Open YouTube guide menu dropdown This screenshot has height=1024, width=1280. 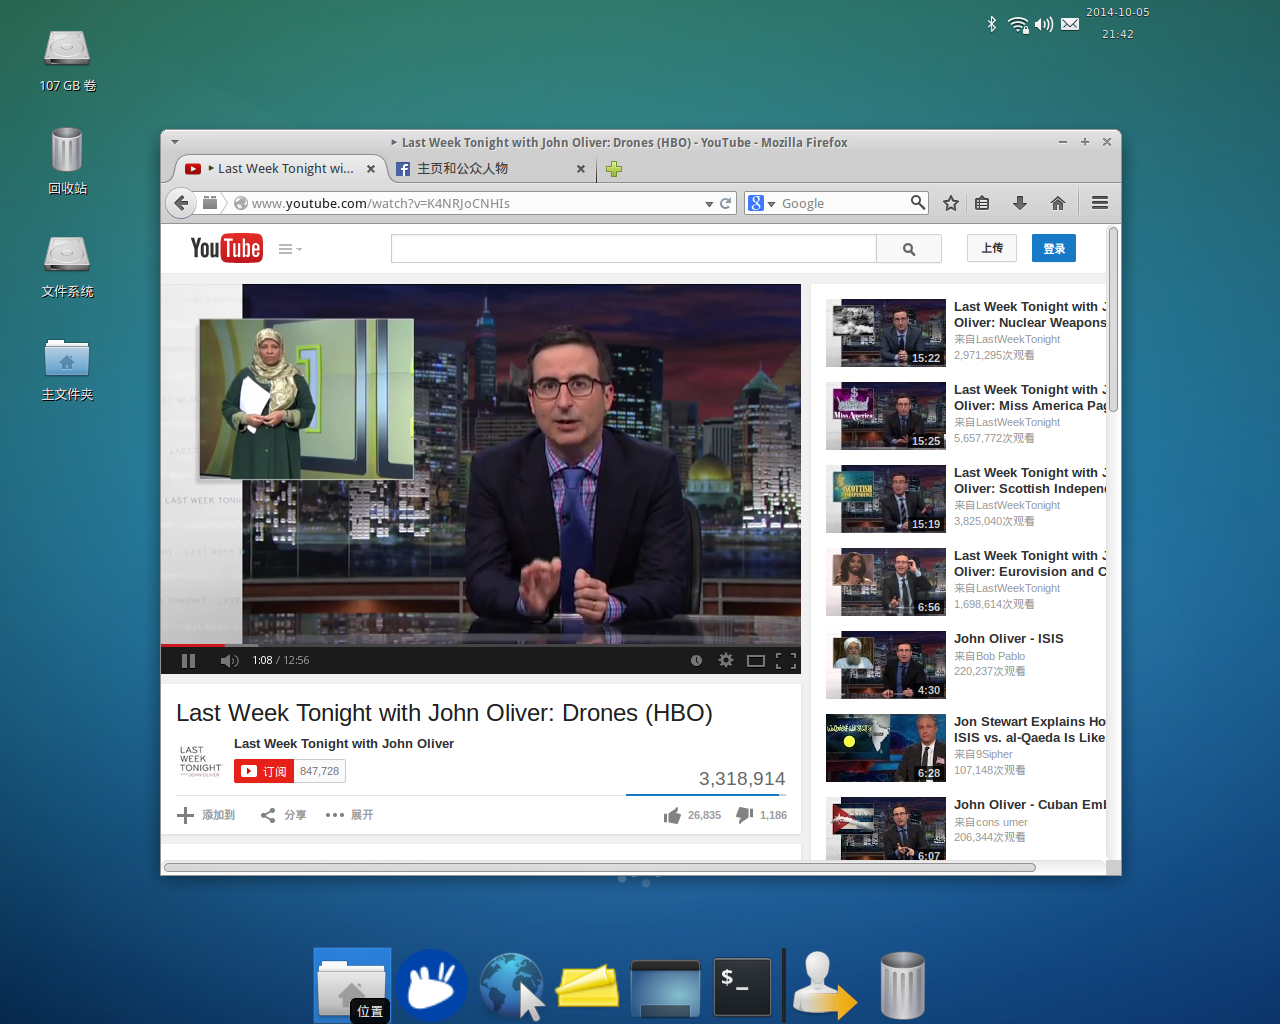click(x=290, y=249)
